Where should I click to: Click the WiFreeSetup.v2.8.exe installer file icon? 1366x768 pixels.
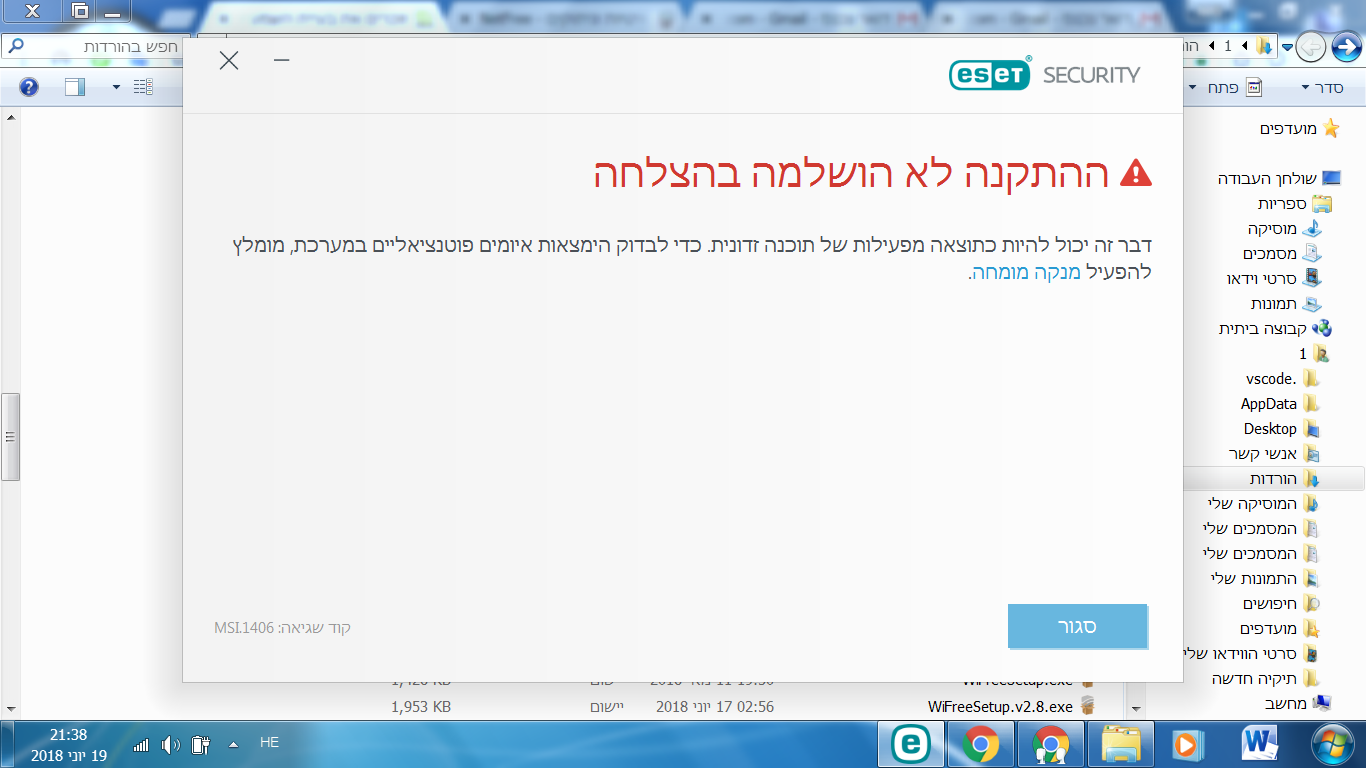(1088, 706)
